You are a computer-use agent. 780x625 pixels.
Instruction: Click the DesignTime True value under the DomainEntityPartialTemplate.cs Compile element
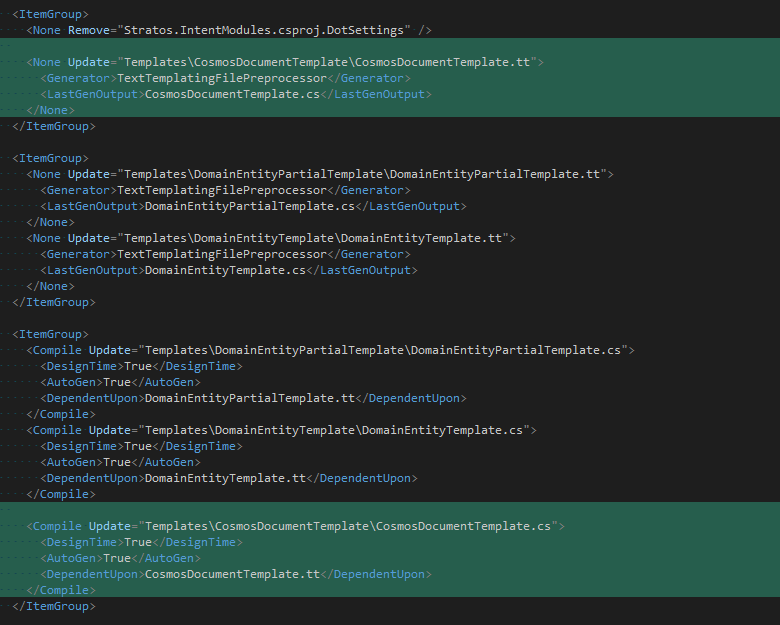click(x=138, y=366)
